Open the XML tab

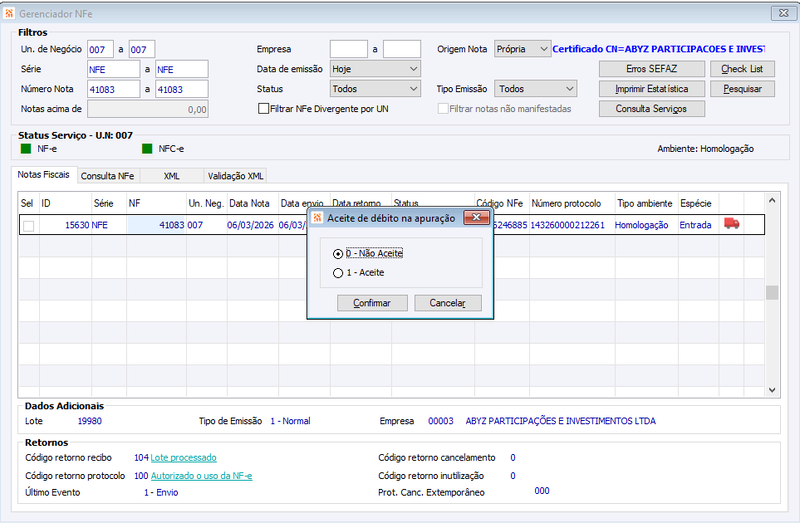(x=171, y=176)
